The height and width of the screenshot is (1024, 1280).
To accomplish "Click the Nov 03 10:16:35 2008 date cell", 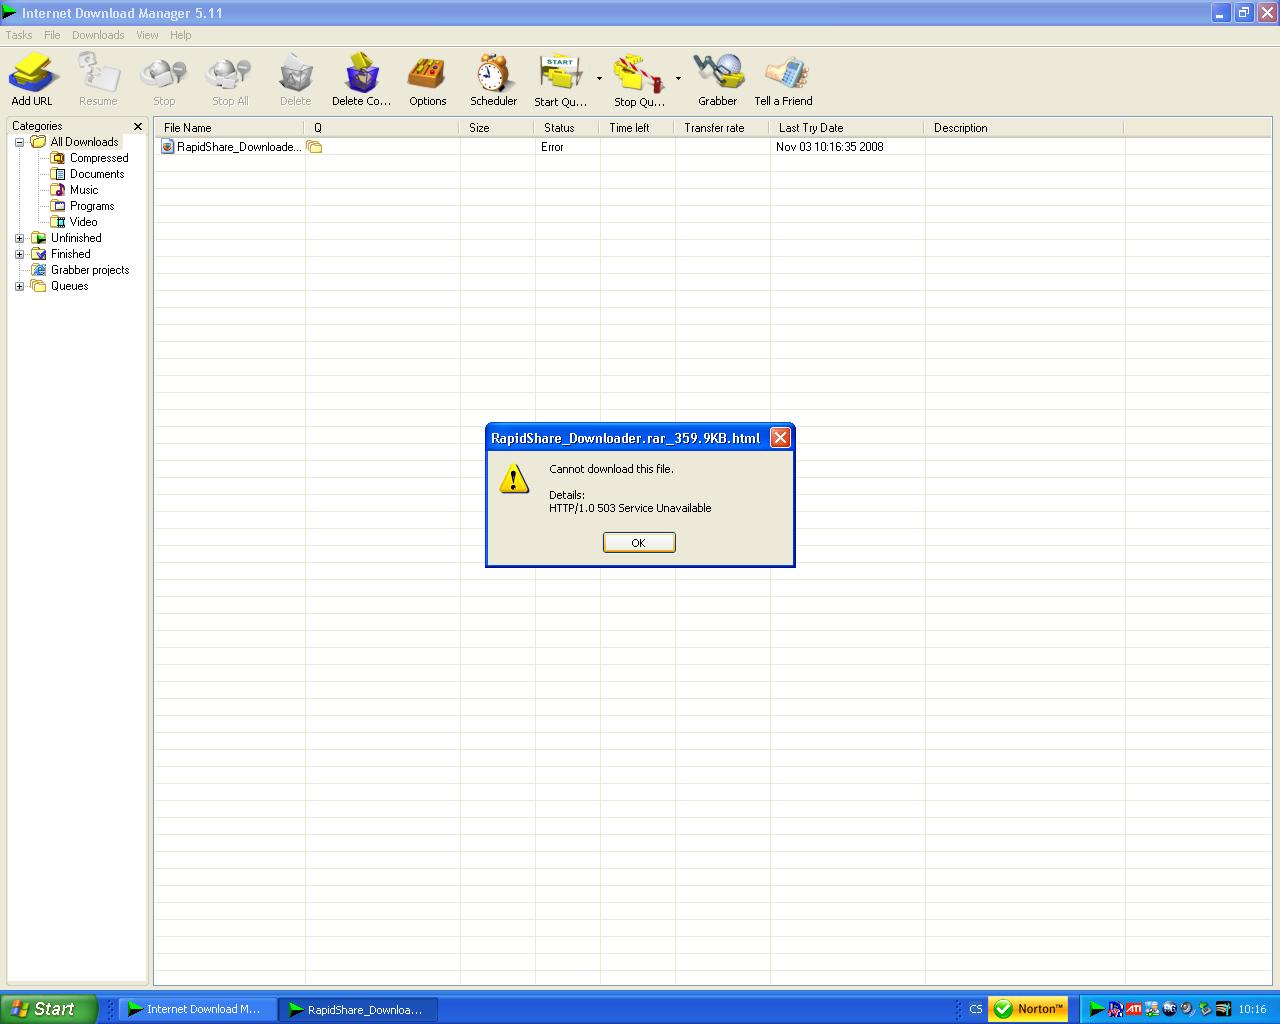I will (x=830, y=147).
